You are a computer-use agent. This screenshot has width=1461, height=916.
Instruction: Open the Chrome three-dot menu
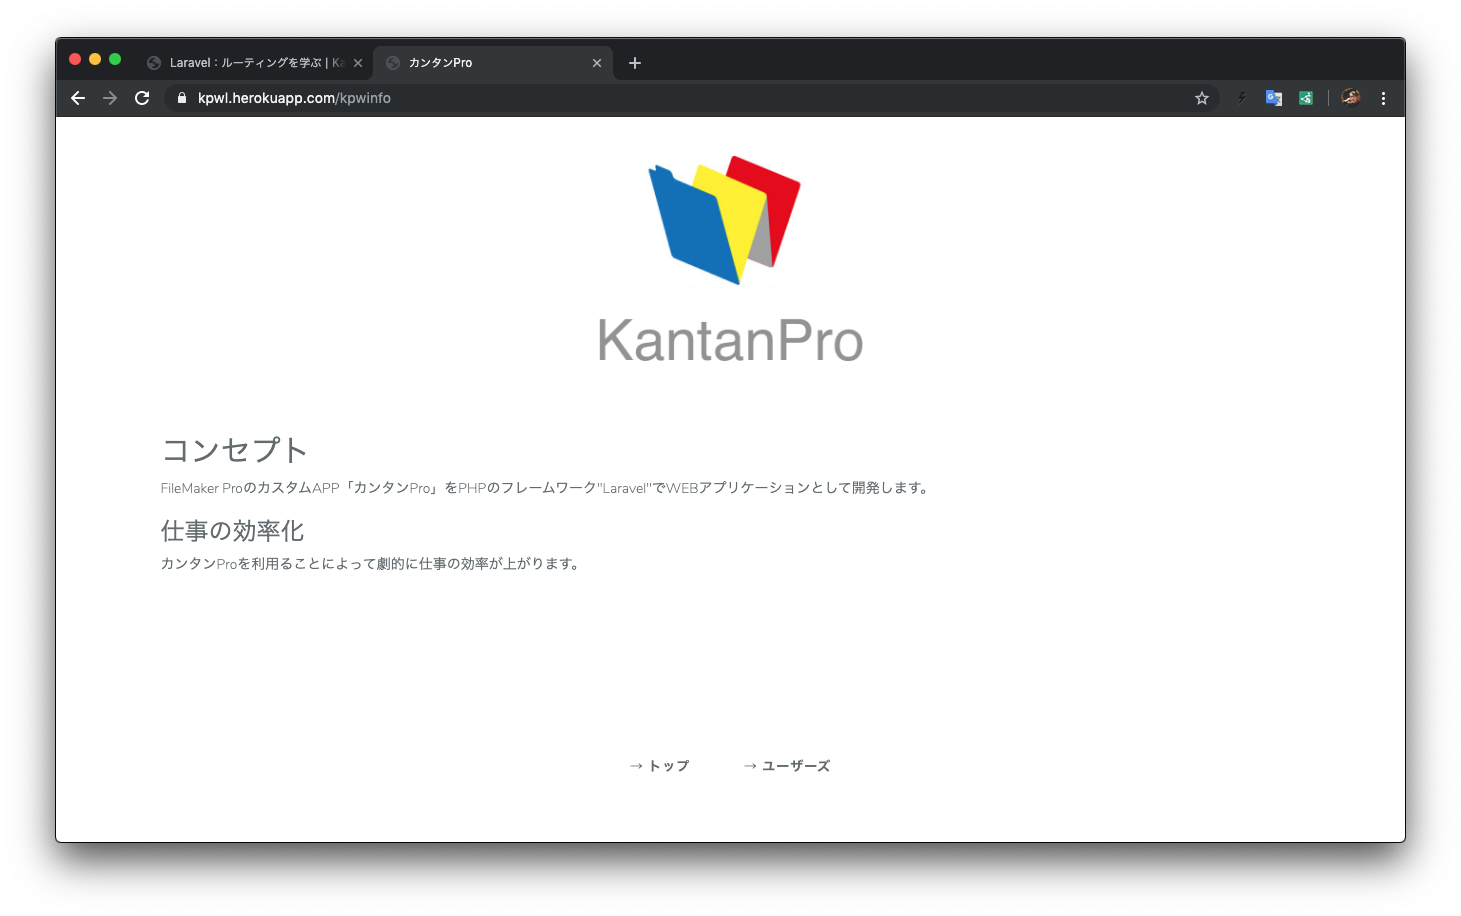(x=1384, y=98)
